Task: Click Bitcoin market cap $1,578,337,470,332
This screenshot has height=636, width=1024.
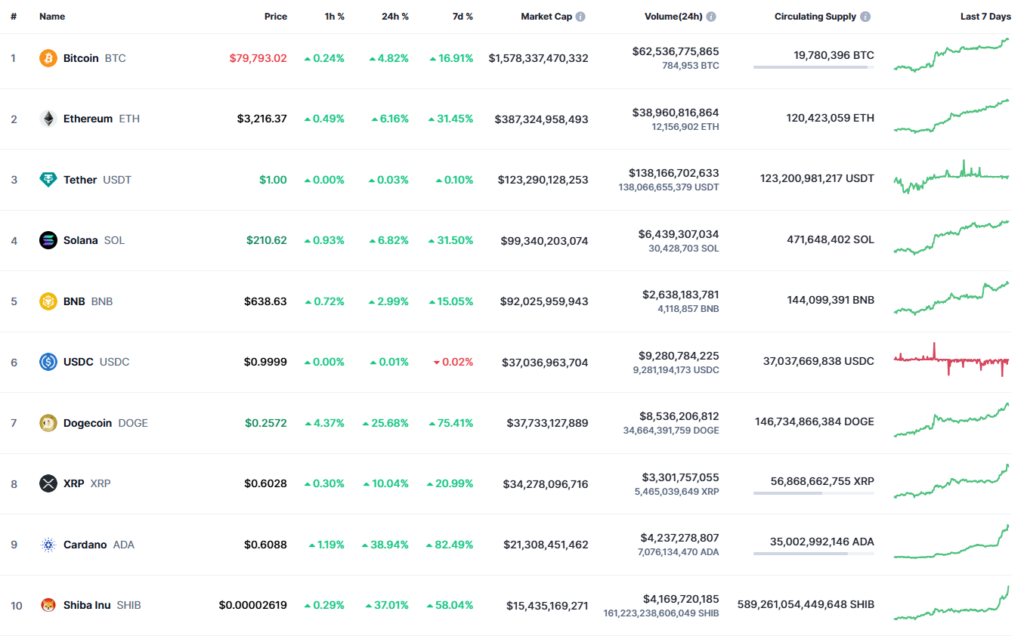Action: (x=538, y=58)
